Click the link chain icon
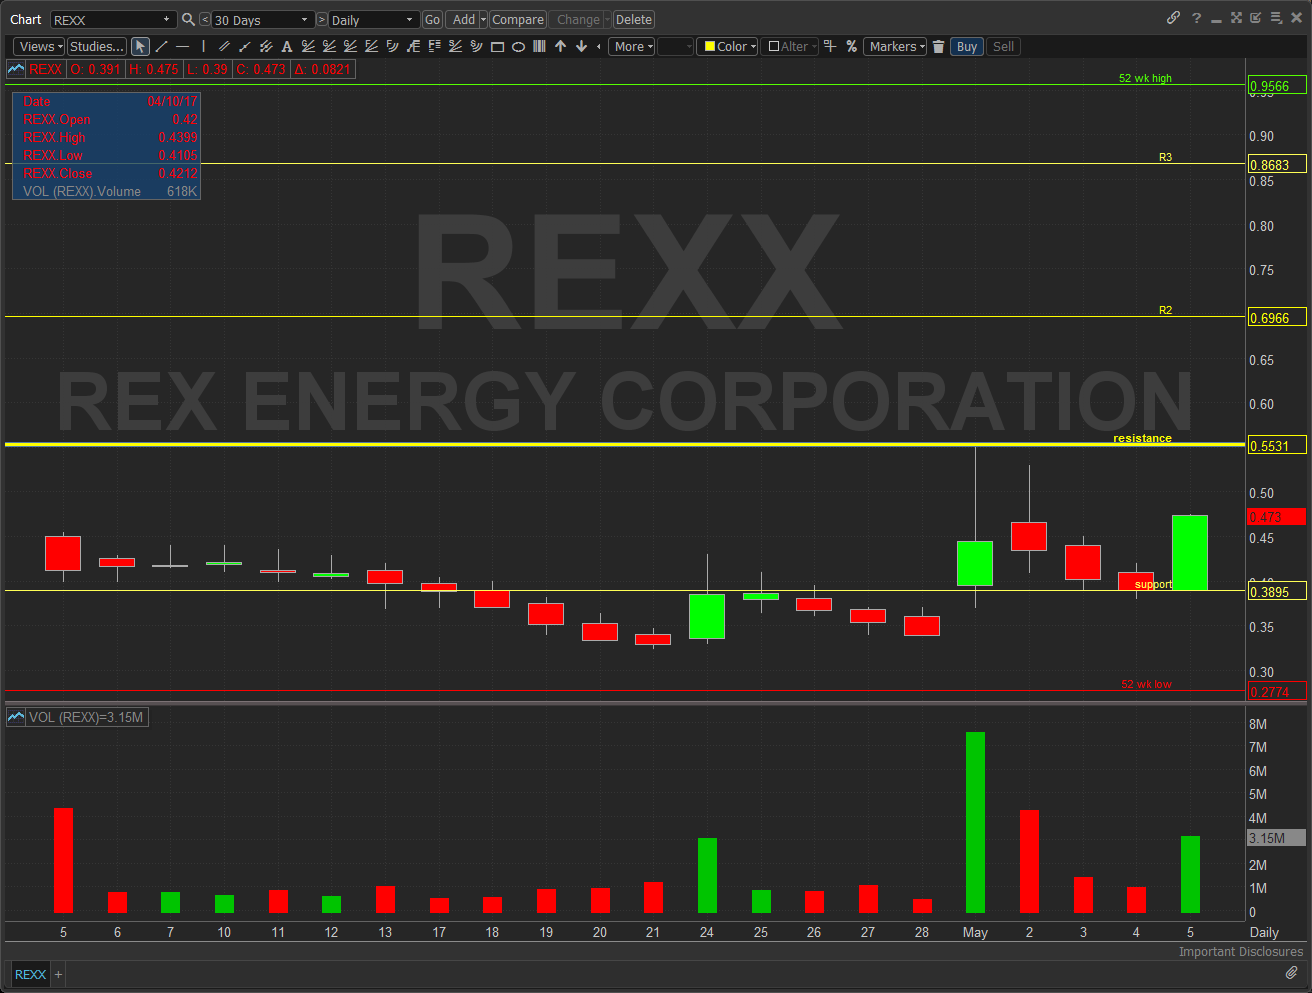 [x=1173, y=17]
